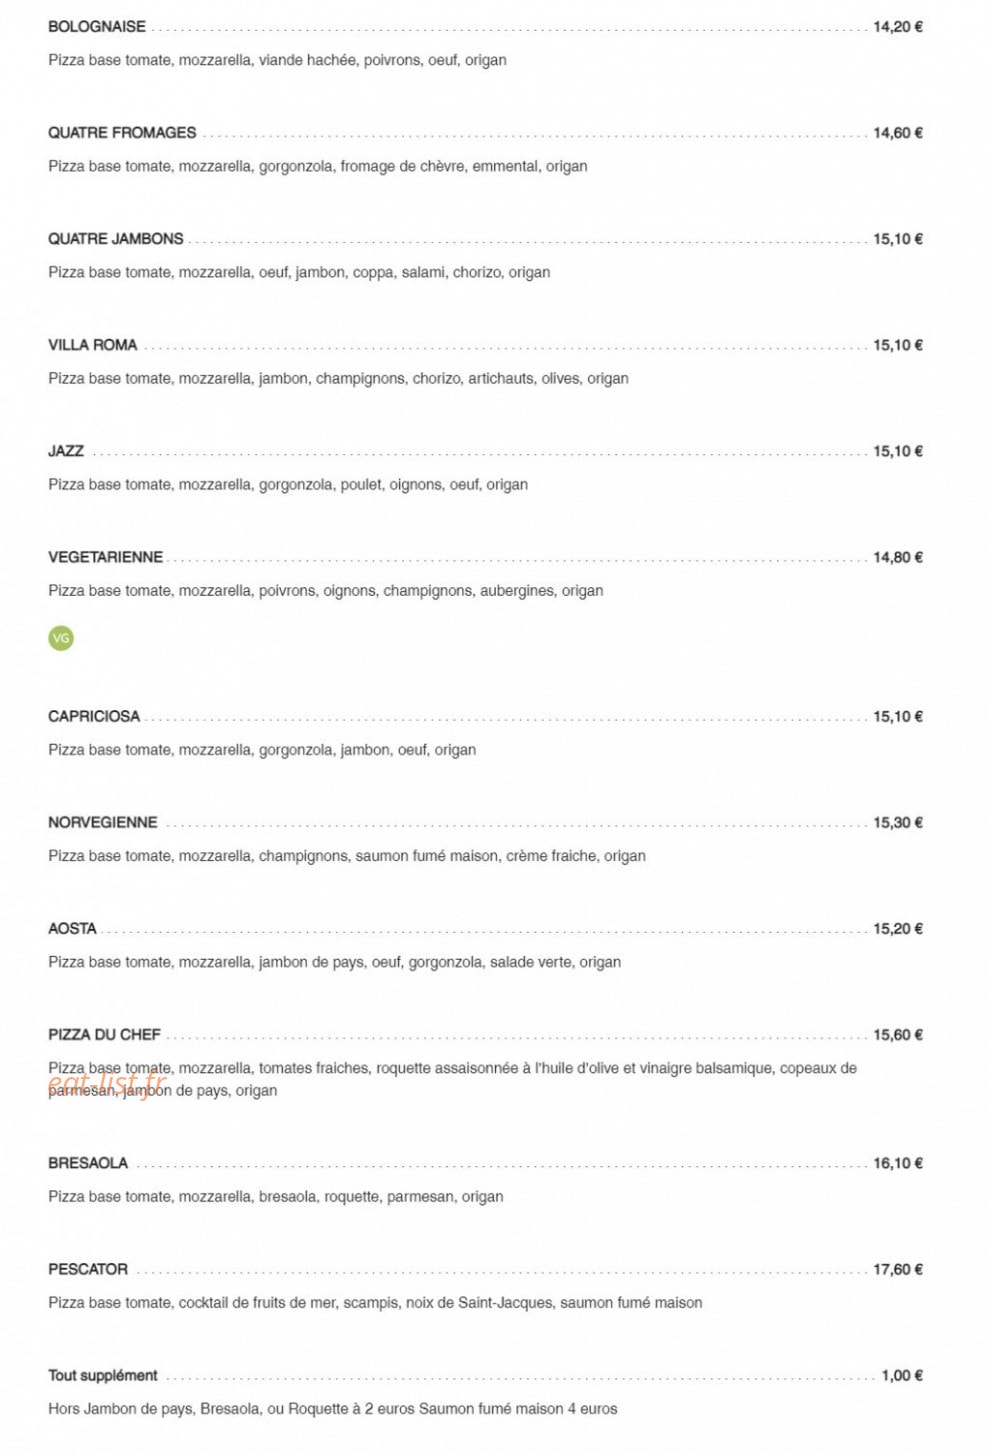The width and height of the screenshot is (989, 1453).
Task: Click the 17,60 € Pescator price
Action: pyautogui.click(x=898, y=1269)
